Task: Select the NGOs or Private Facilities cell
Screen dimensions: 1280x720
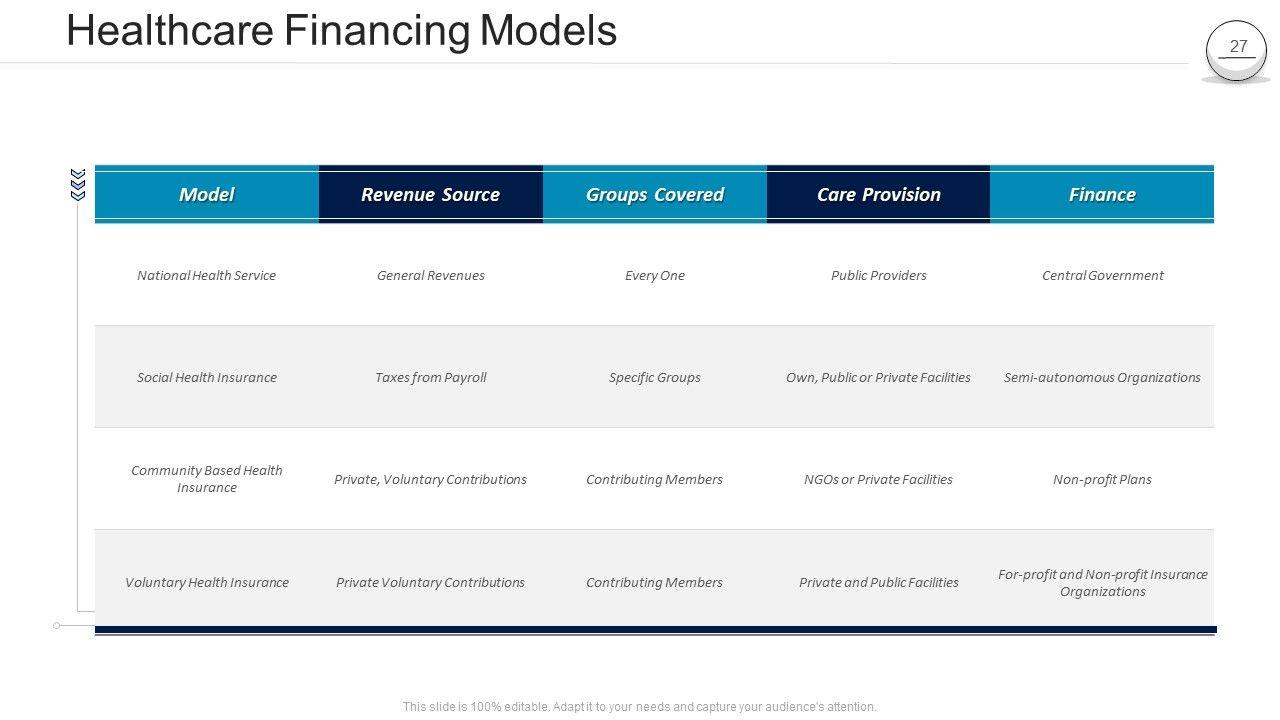Action: click(x=878, y=480)
